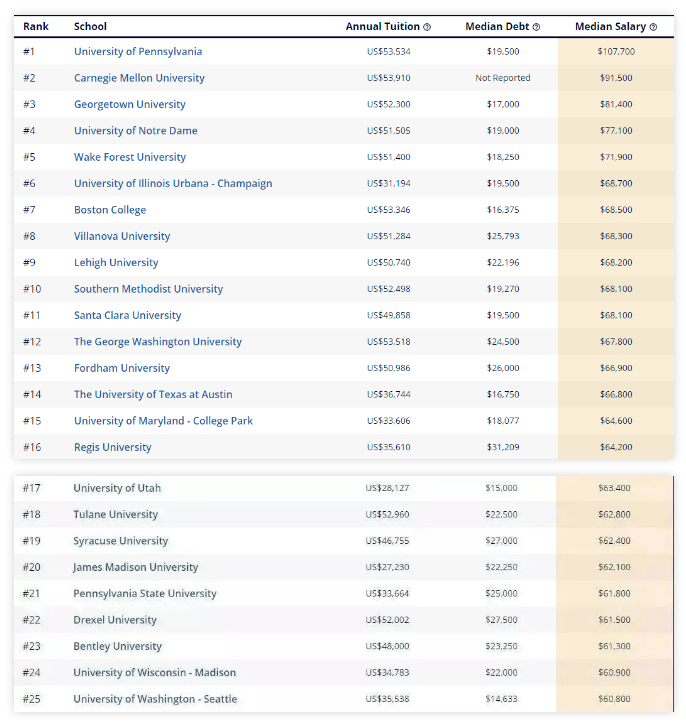Image resolution: width=686 pixels, height=726 pixels.
Task: Click the $81,400 salary cell
Action: 616,104
